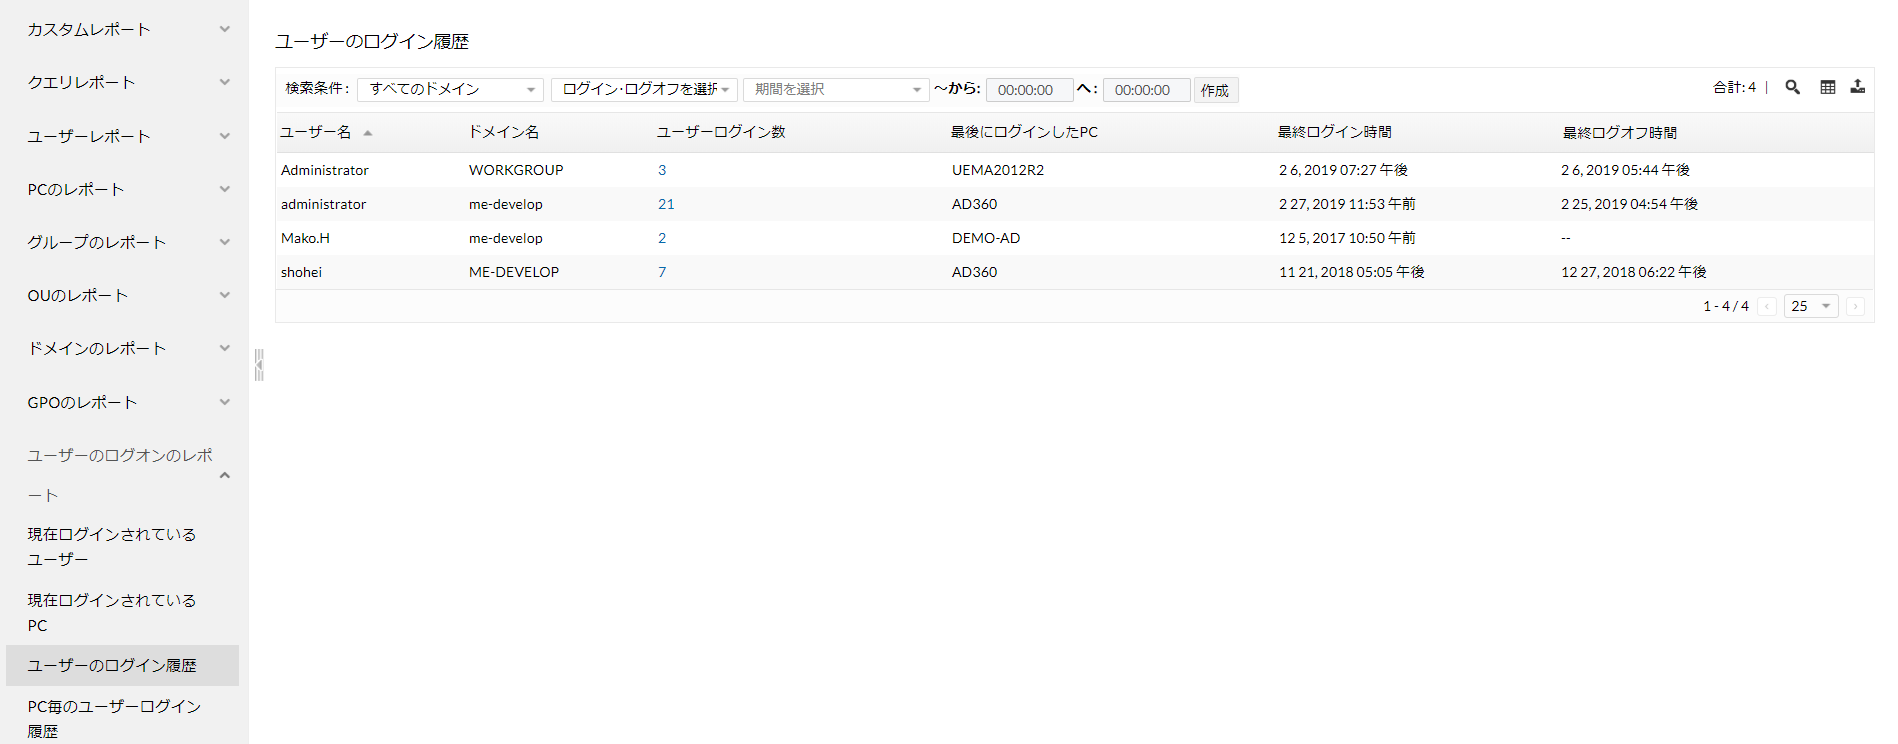Screen dimensions: 1898x744
Task: Click the ME-DEVELOP domain cell
Action: (514, 272)
